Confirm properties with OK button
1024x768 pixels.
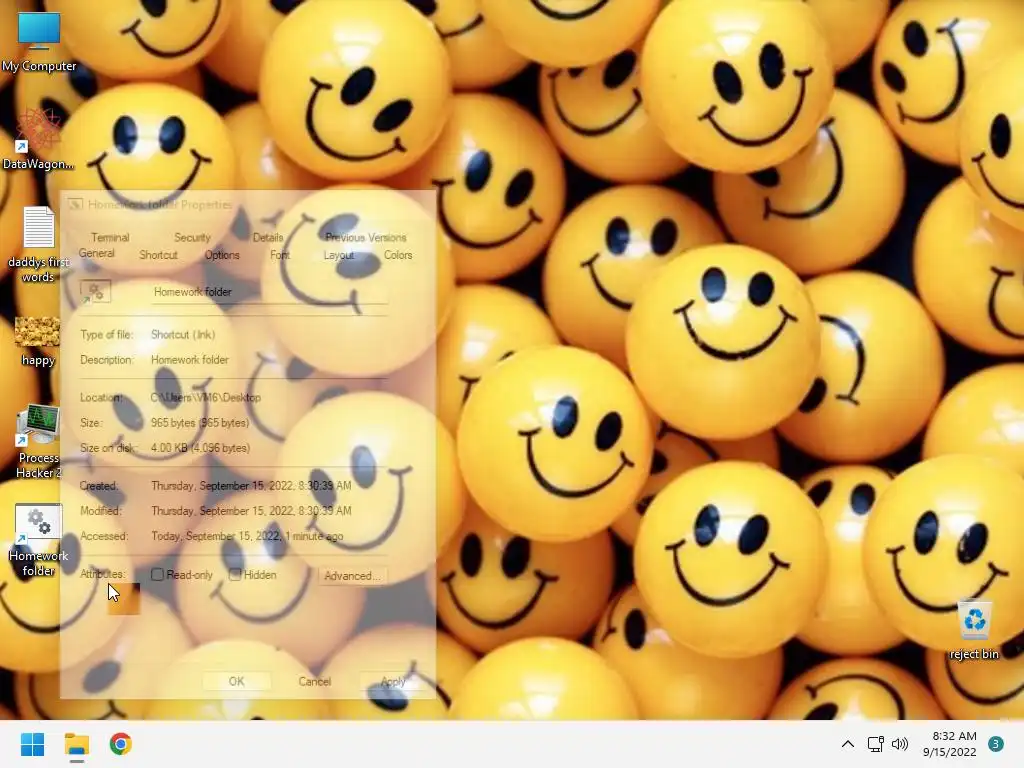pos(236,681)
